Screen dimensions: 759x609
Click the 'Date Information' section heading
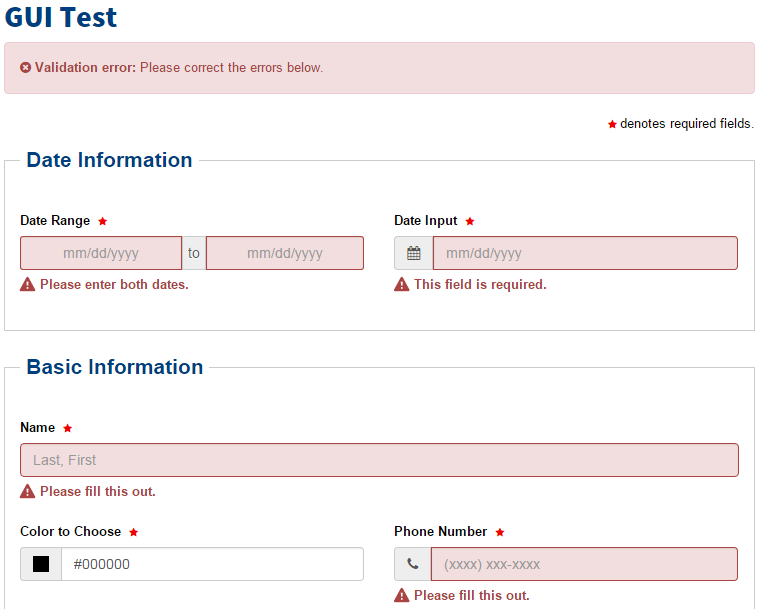tap(109, 160)
